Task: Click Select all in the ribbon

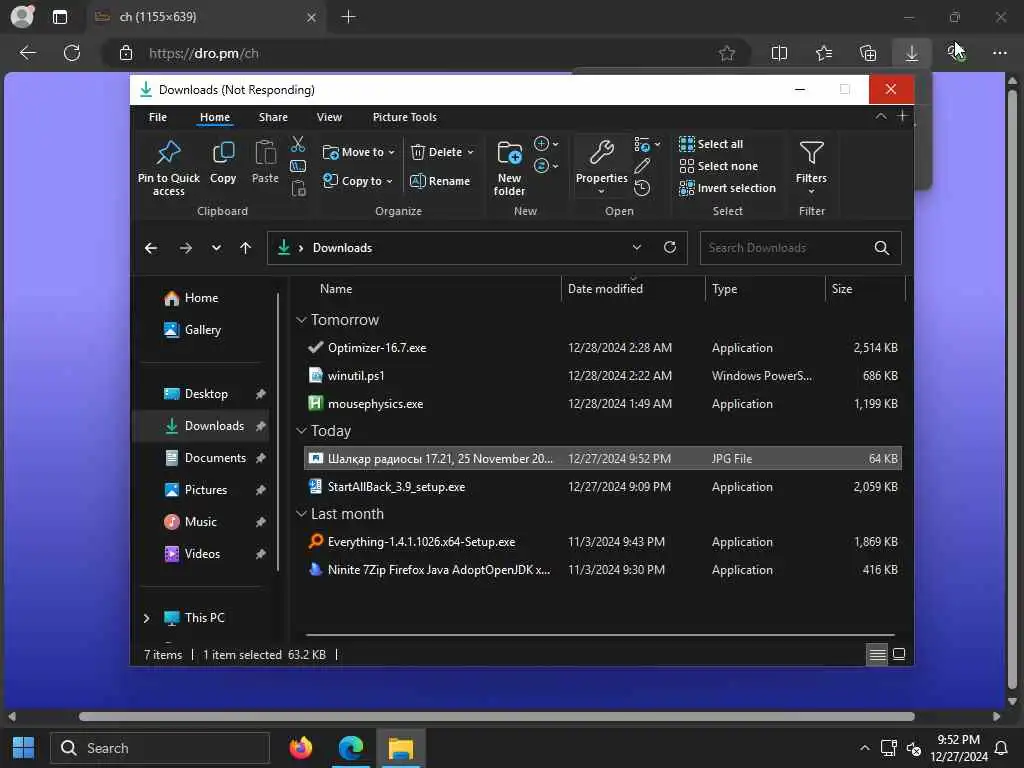Action: (711, 144)
